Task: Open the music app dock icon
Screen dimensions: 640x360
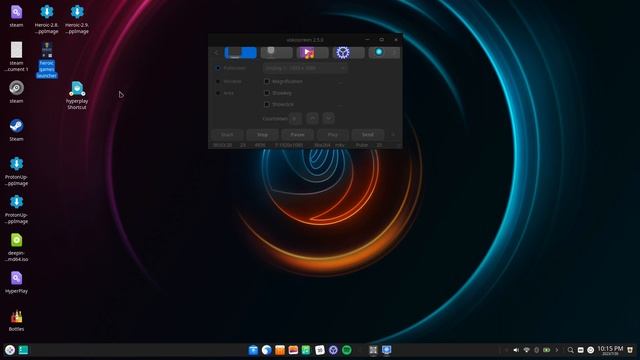Action: point(306,350)
